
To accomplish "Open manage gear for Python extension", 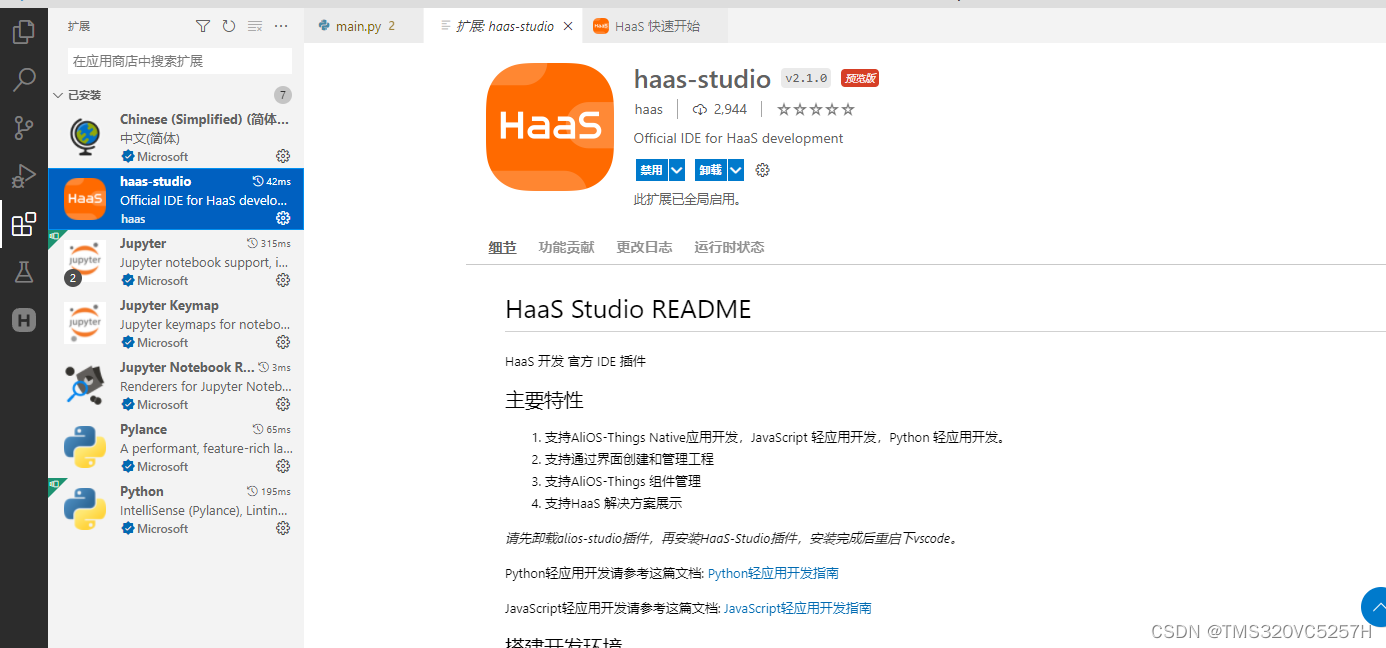I will click(x=283, y=528).
